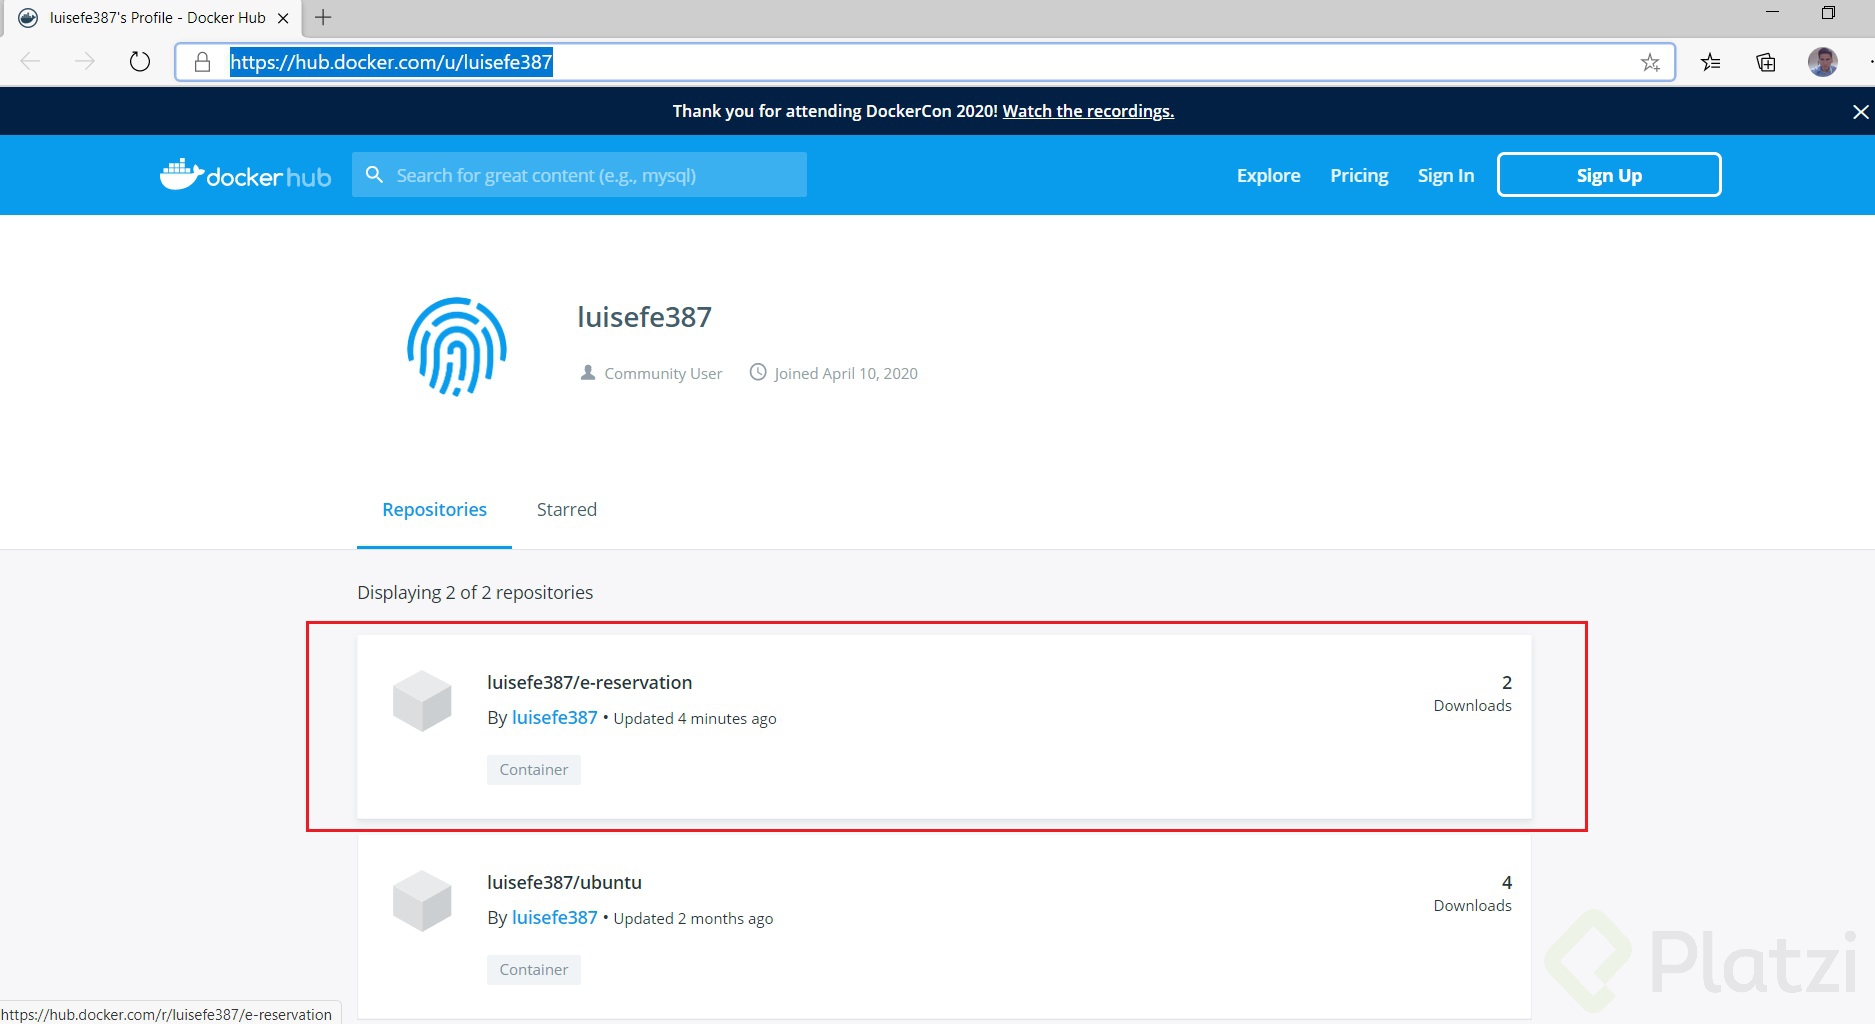
Task: Open the Explore page
Action: pos(1268,175)
